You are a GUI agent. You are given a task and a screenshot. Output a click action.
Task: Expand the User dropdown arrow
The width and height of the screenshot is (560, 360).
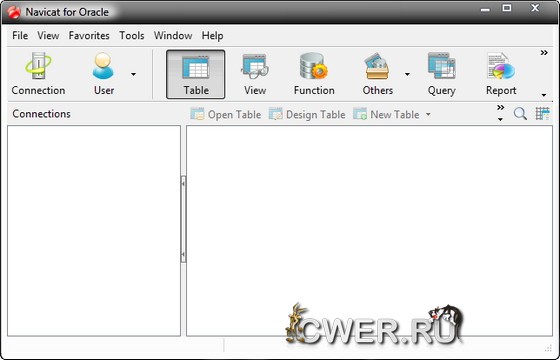tap(133, 74)
